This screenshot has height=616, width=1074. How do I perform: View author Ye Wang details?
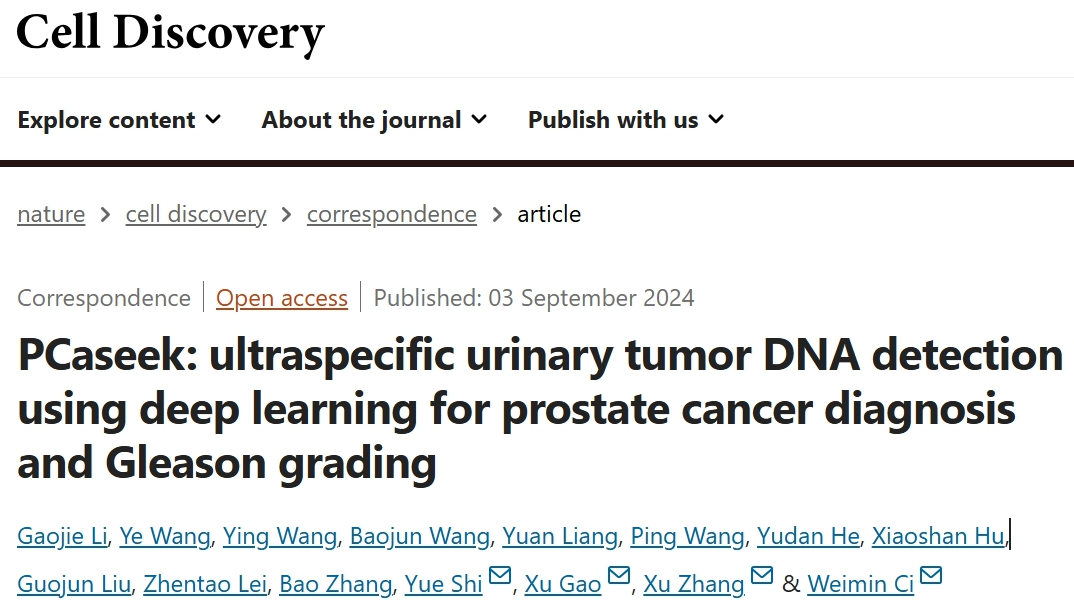click(x=165, y=536)
